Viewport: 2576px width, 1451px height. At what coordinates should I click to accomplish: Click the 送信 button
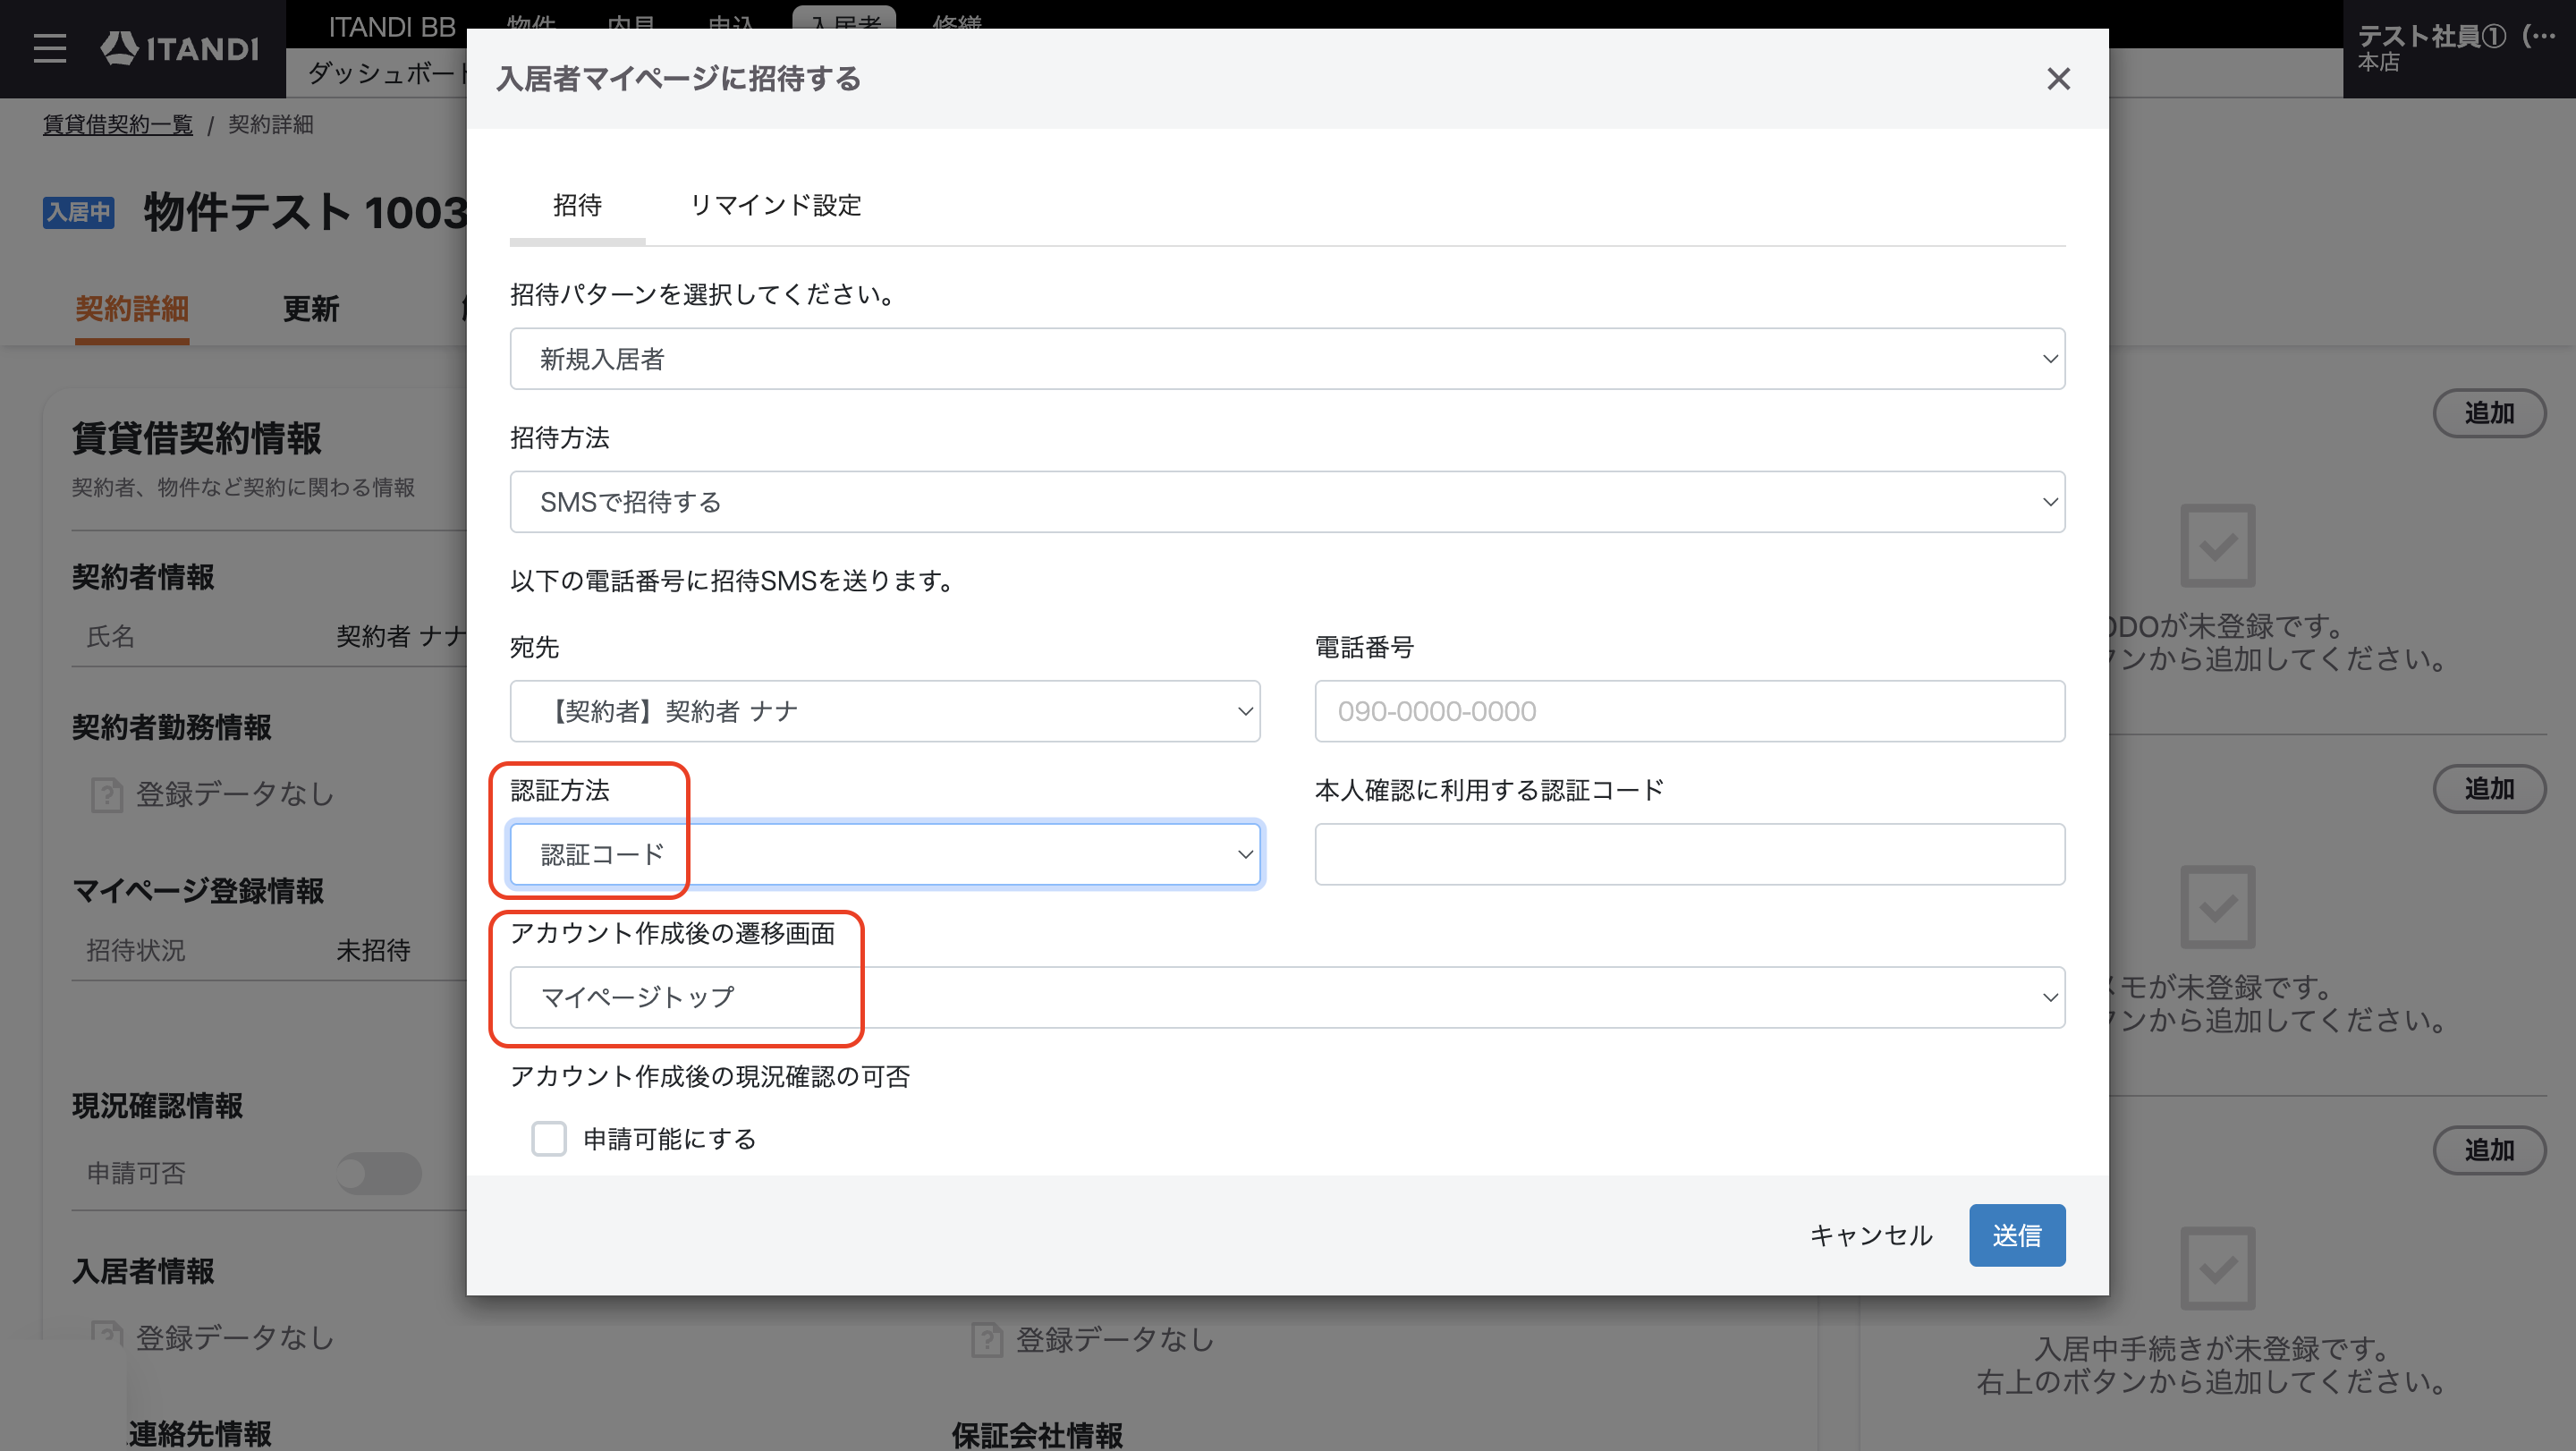click(2017, 1235)
